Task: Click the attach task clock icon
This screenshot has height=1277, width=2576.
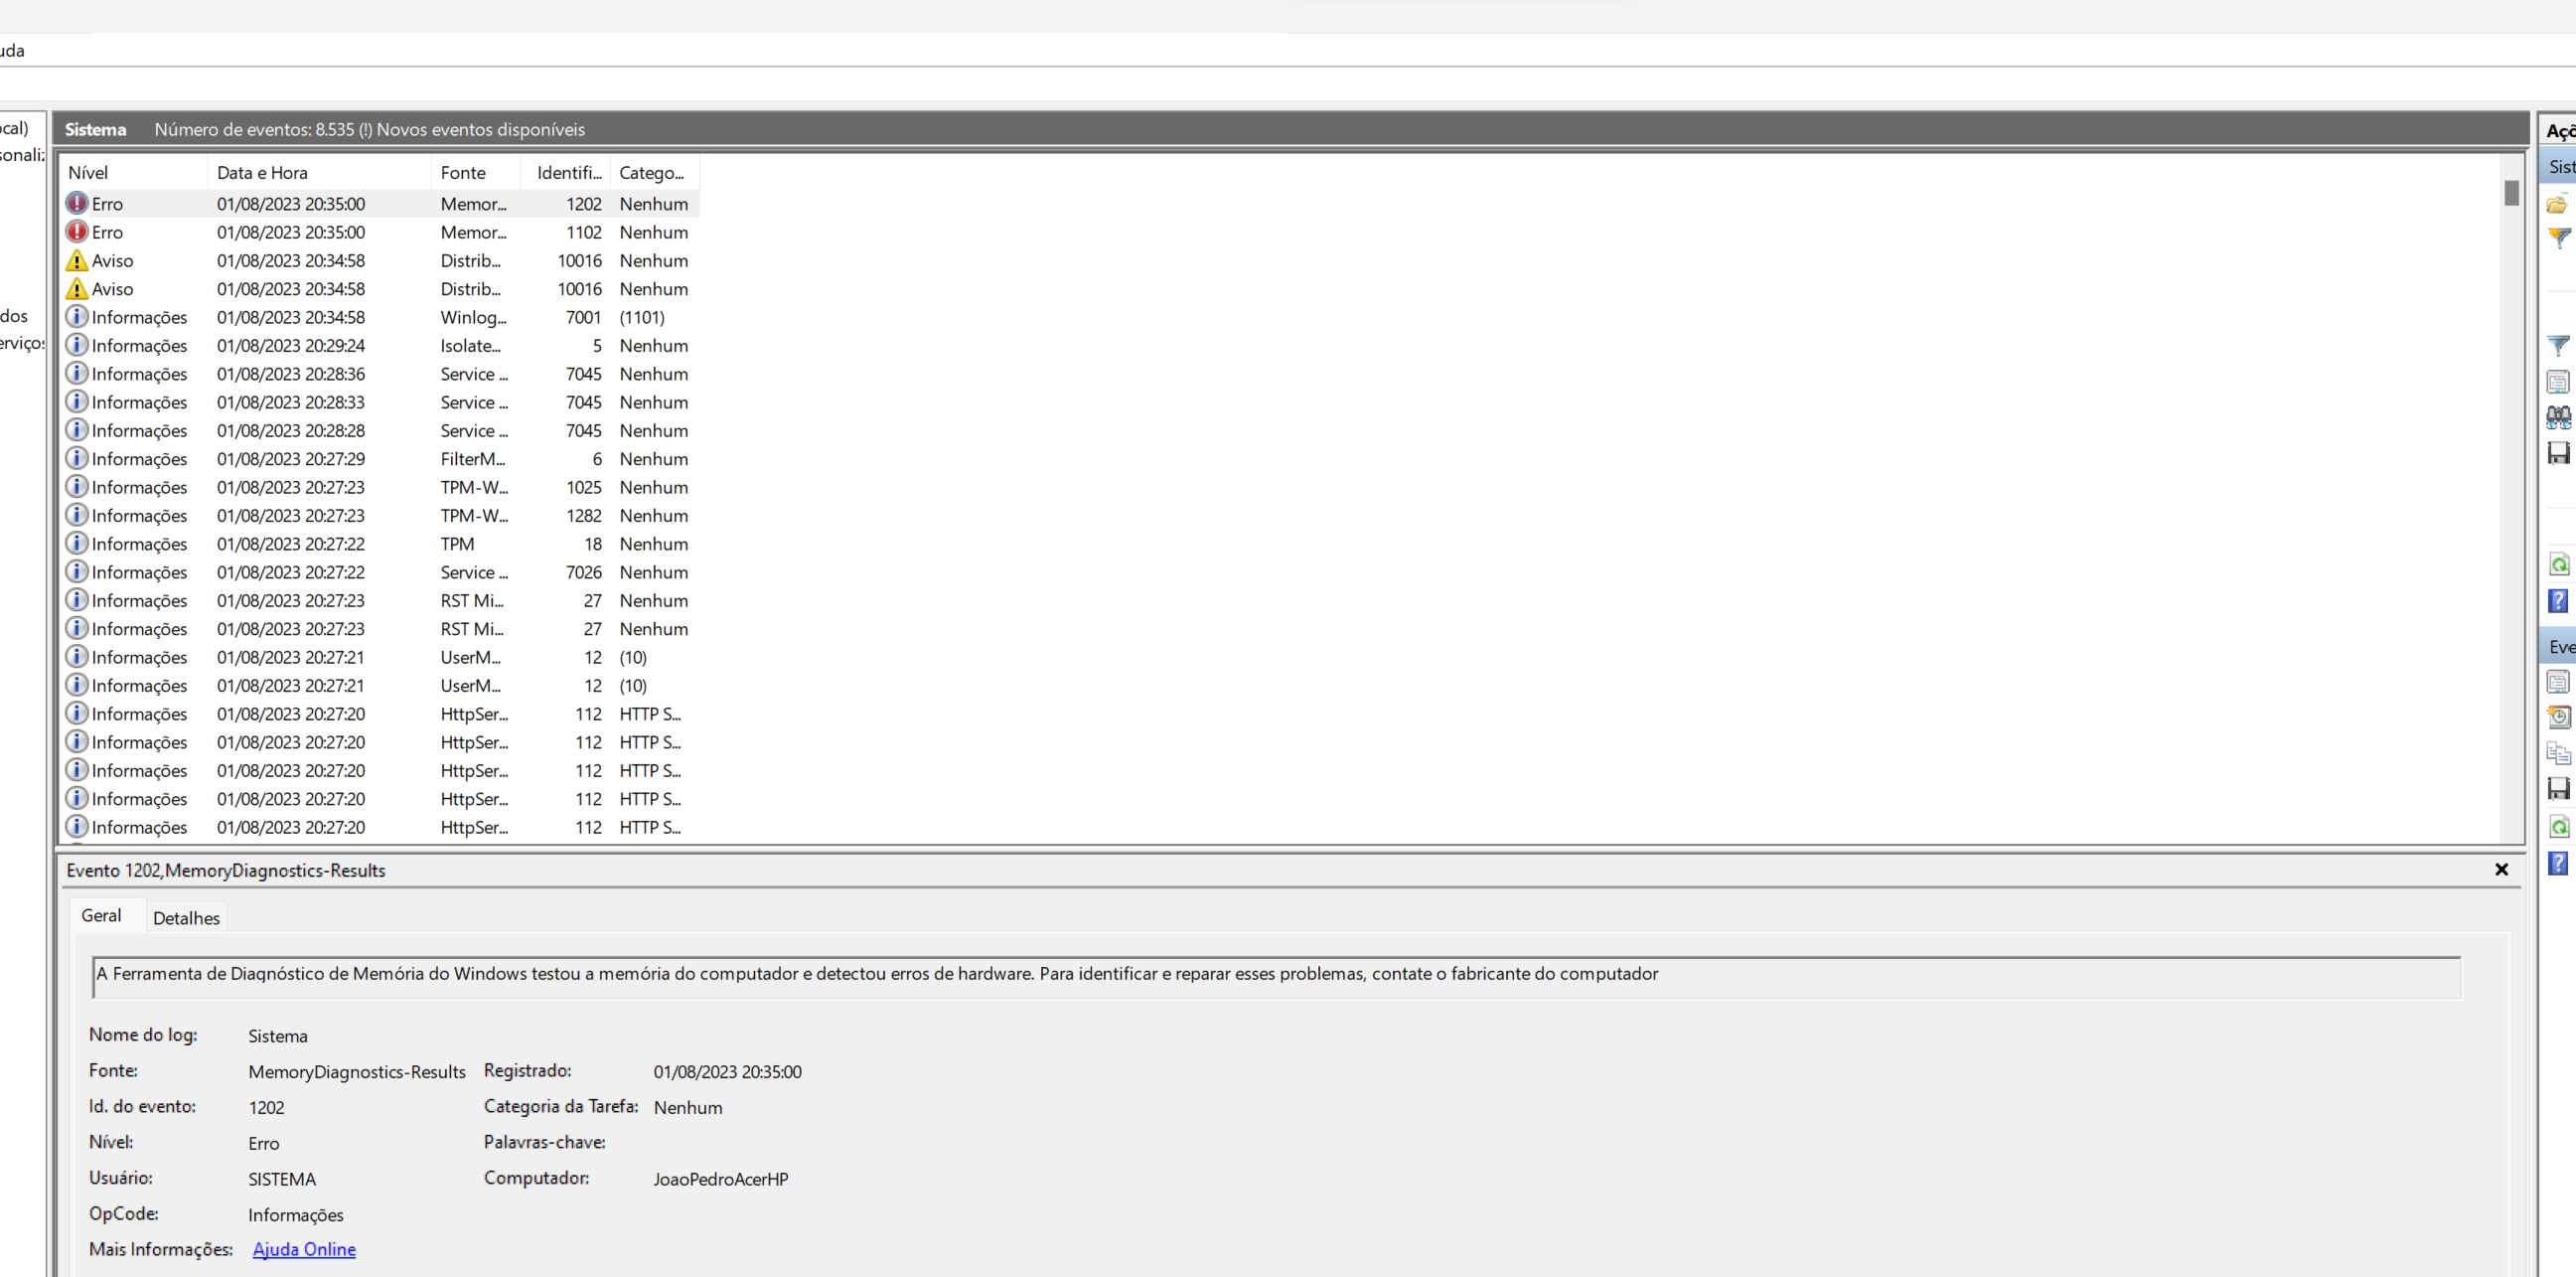Action: coord(2558,717)
